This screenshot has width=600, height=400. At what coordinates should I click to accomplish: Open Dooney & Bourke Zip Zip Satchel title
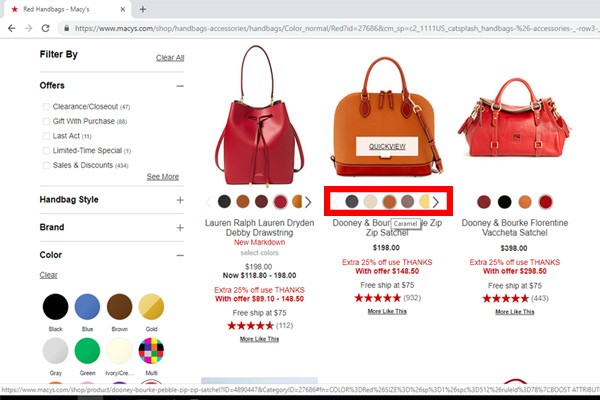387,228
